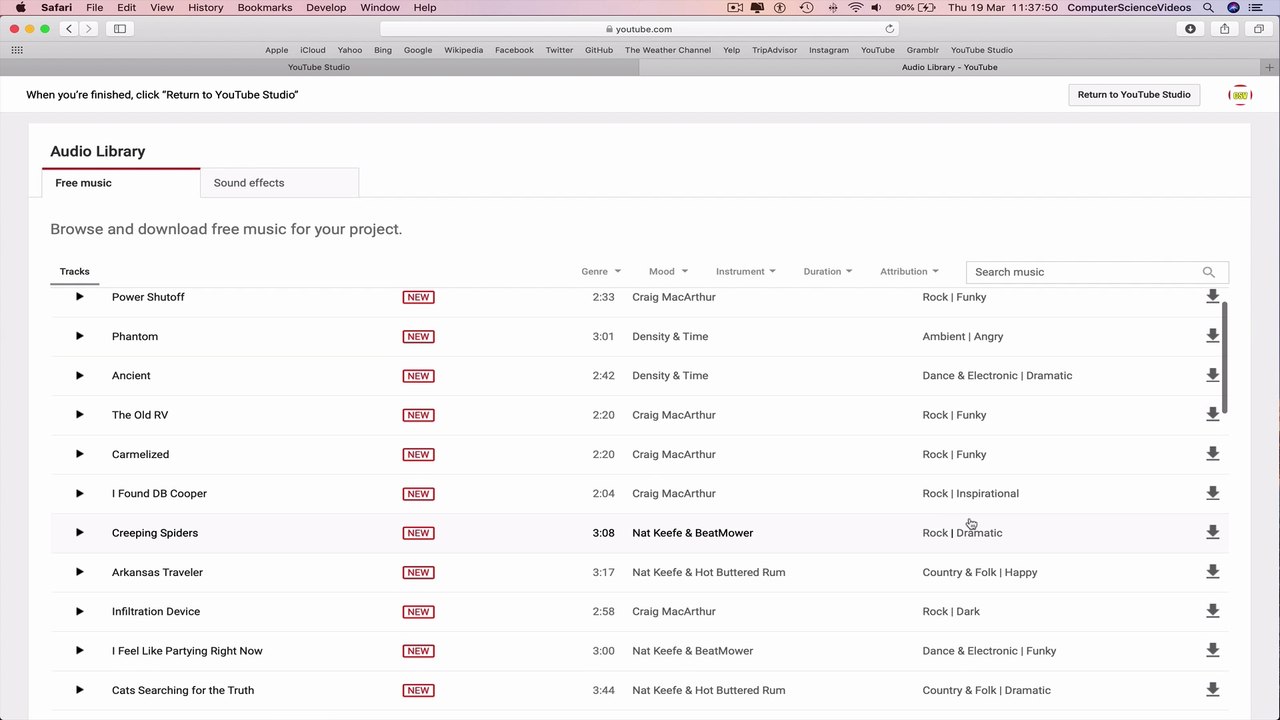1280x720 pixels.
Task: Download the Carmelized track
Action: (x=1212, y=454)
